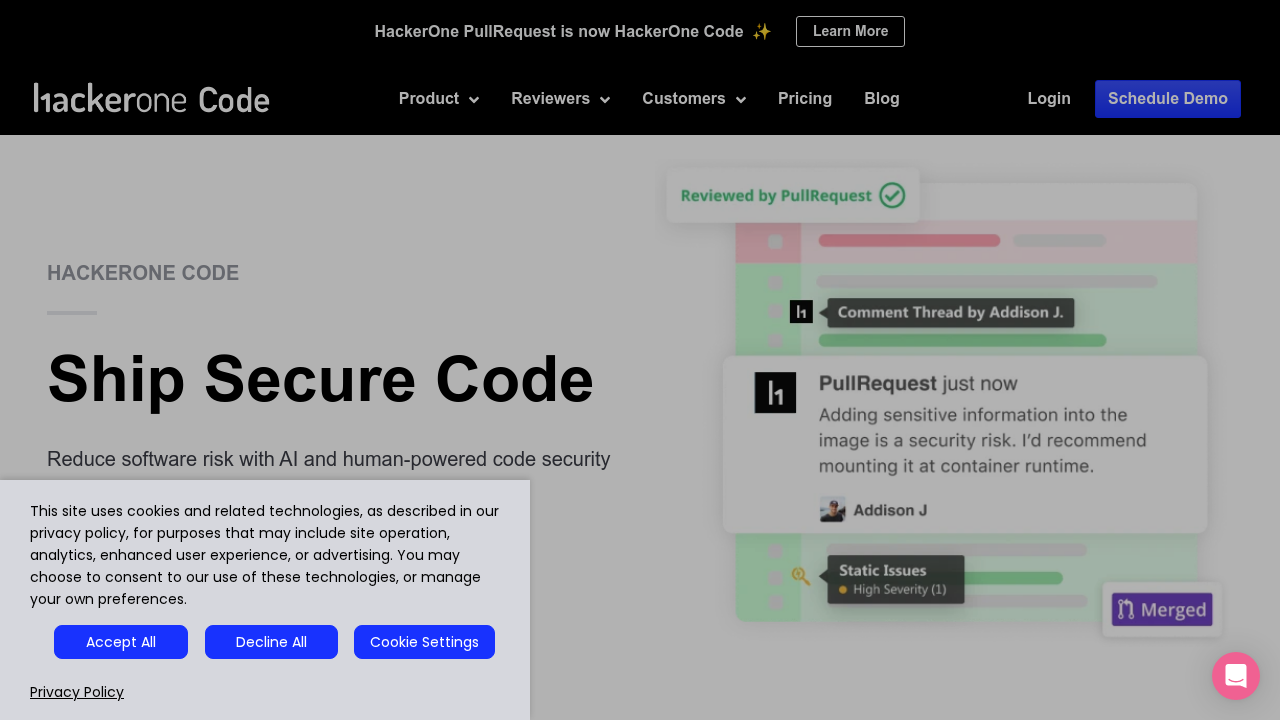Open the Intercom chat bubble
The height and width of the screenshot is (720, 1280).
(1236, 676)
